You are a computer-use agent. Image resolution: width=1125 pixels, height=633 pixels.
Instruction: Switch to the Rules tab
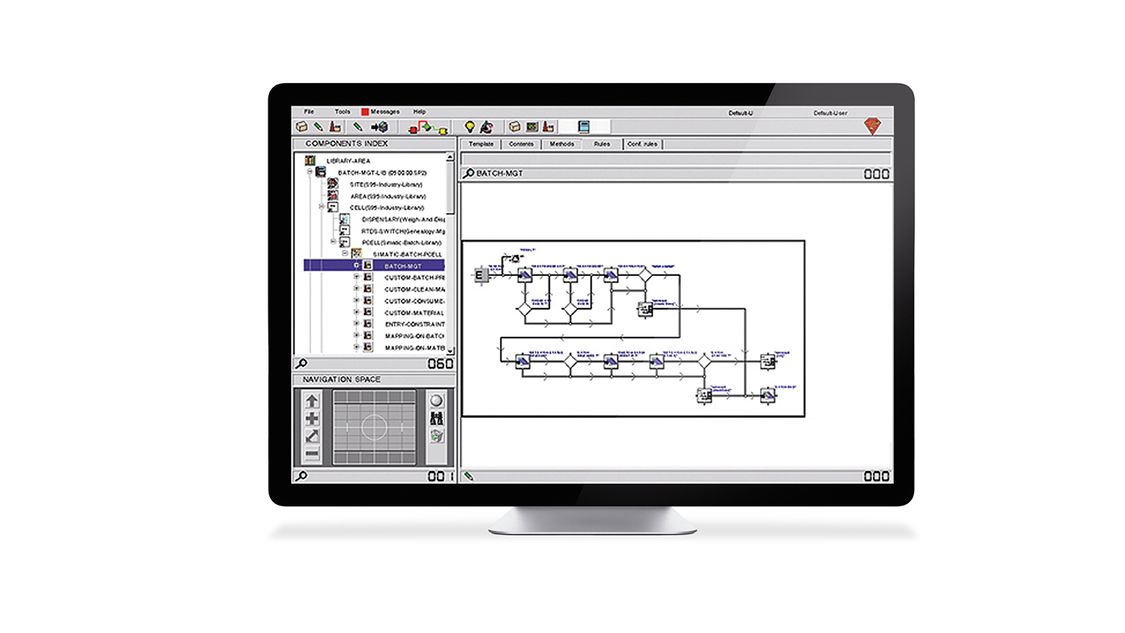coord(602,144)
